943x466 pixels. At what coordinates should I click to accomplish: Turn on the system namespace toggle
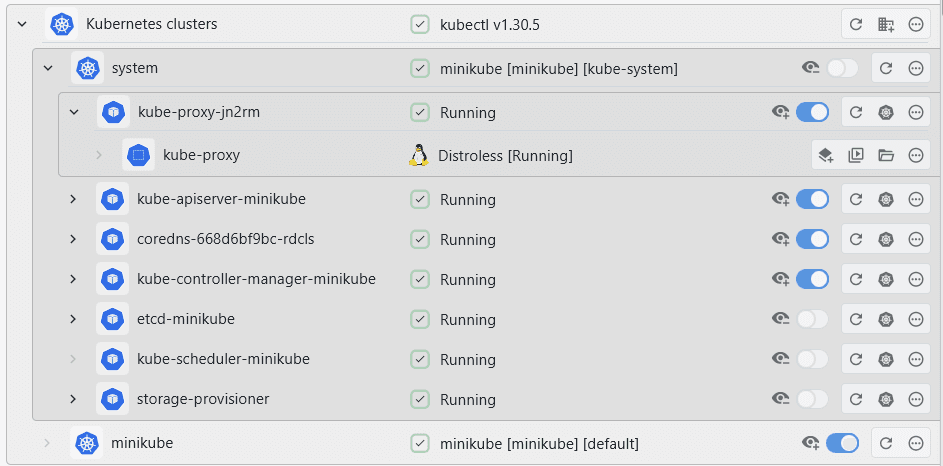(842, 68)
